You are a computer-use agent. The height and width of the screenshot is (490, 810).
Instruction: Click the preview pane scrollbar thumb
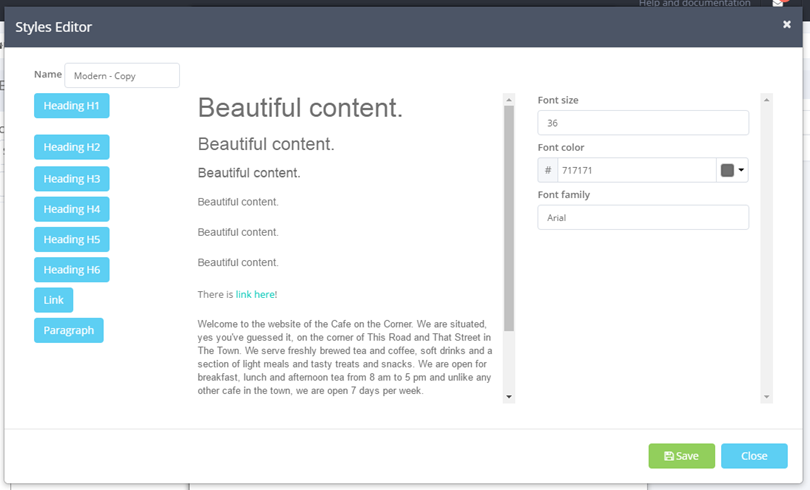[509, 218]
